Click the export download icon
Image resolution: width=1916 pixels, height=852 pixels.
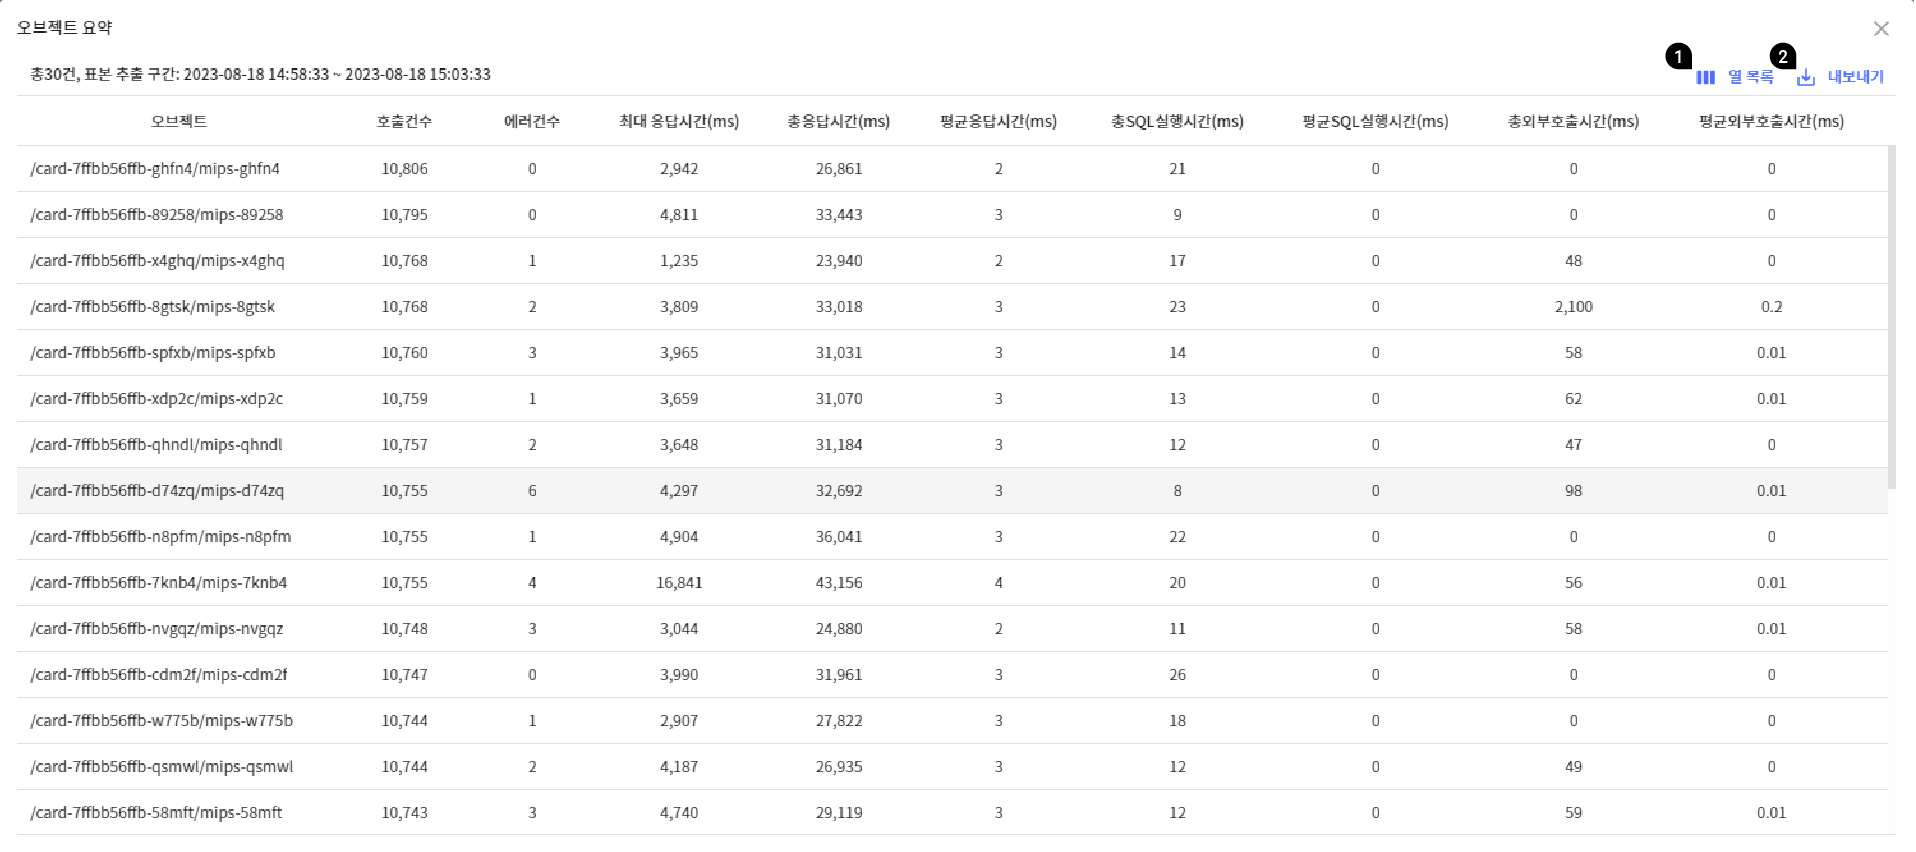(x=1806, y=77)
